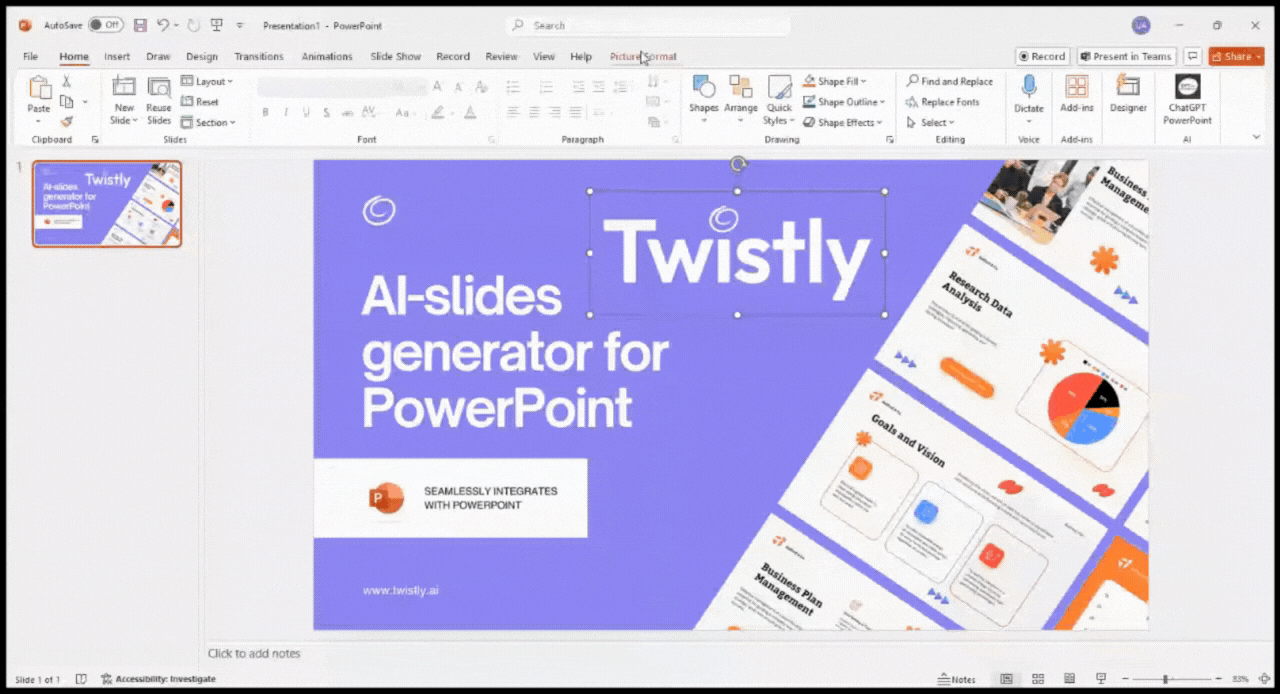Image resolution: width=1280 pixels, height=694 pixels.
Task: Click Present in Teams button
Action: [1126, 56]
